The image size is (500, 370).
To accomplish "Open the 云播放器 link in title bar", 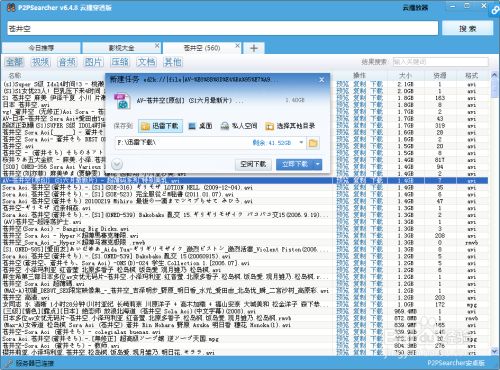I will coord(415,7).
